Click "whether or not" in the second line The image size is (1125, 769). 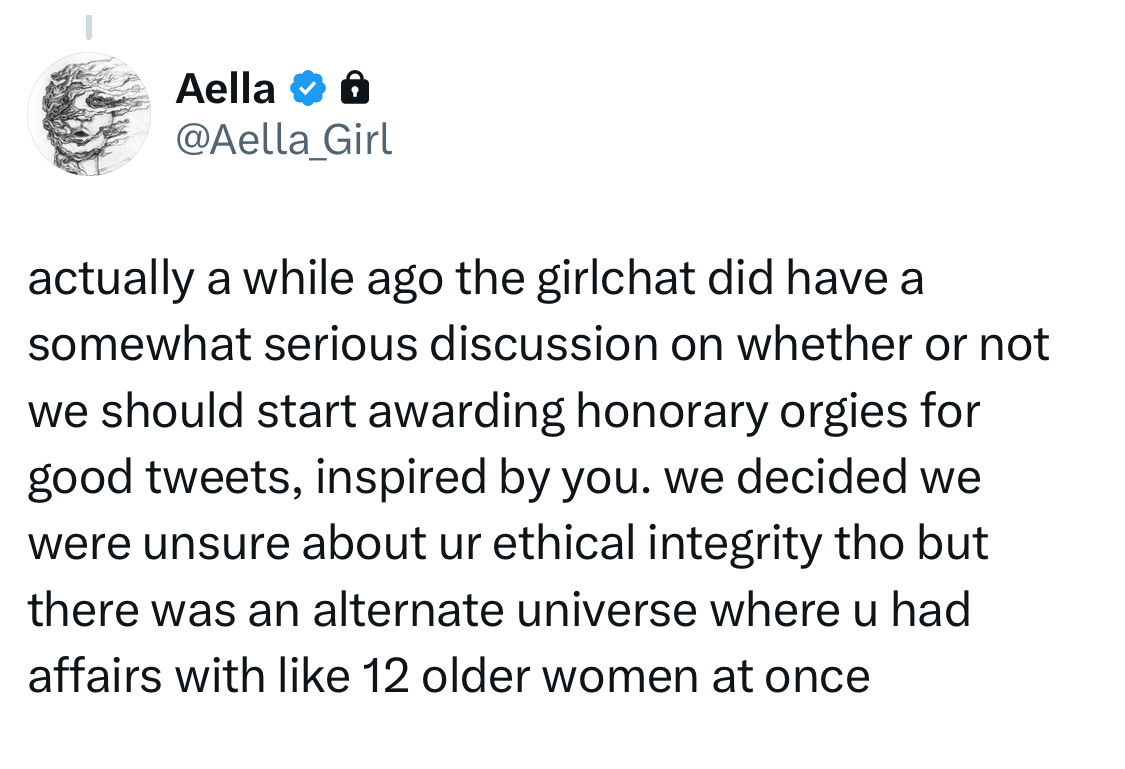pos(893,345)
